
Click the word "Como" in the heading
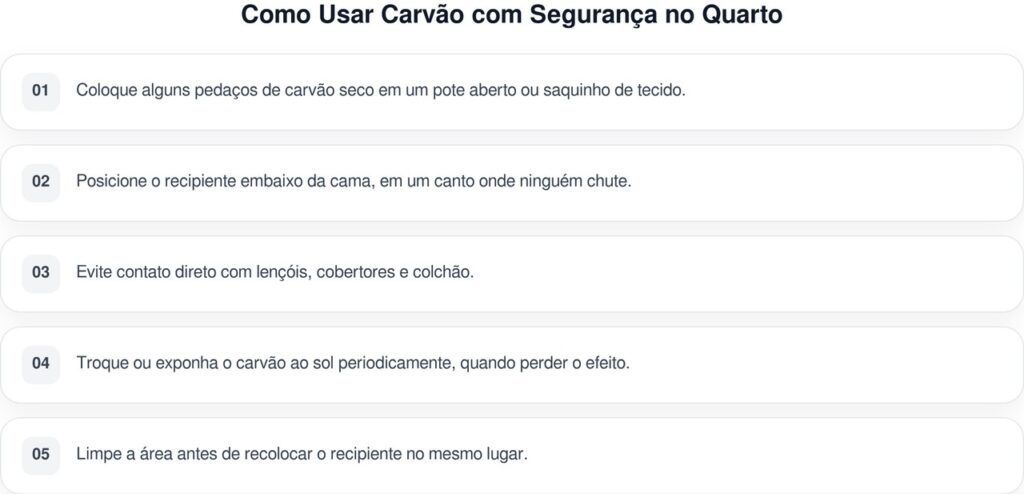click(x=273, y=17)
